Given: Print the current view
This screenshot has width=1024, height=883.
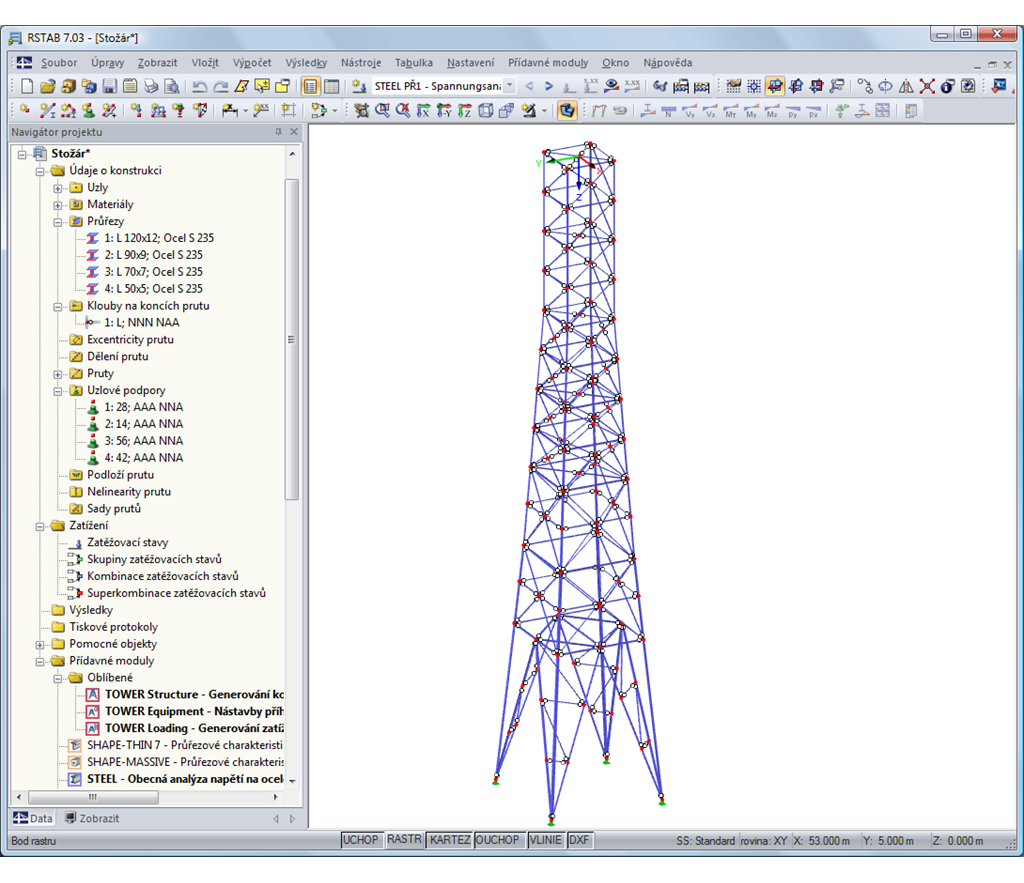Looking at the screenshot, I should 150,86.
